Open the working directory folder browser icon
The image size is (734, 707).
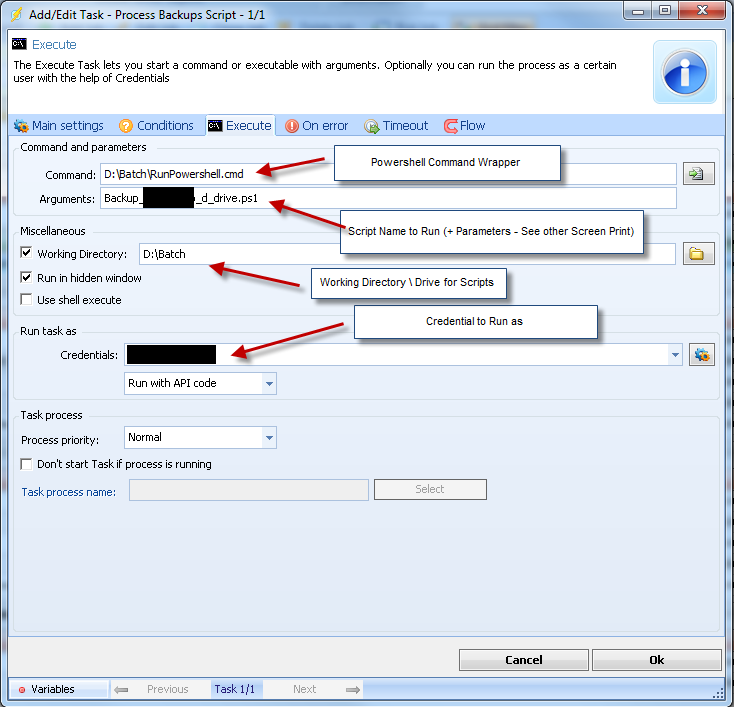pyautogui.click(x=697, y=254)
